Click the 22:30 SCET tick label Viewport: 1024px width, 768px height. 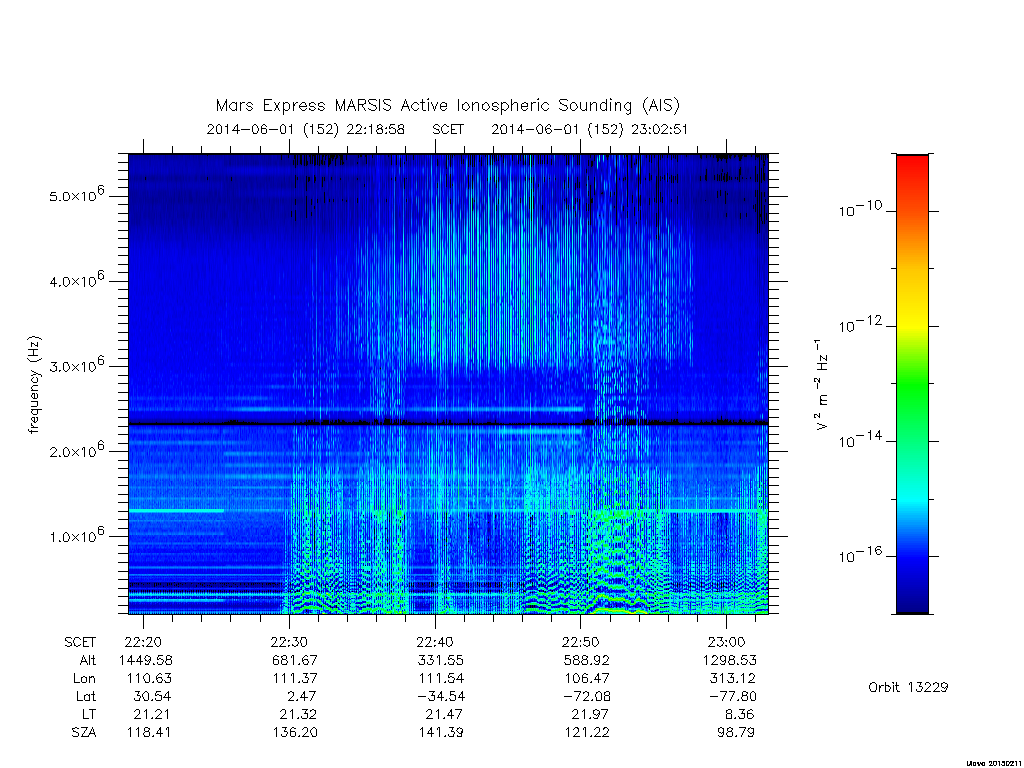(289, 643)
